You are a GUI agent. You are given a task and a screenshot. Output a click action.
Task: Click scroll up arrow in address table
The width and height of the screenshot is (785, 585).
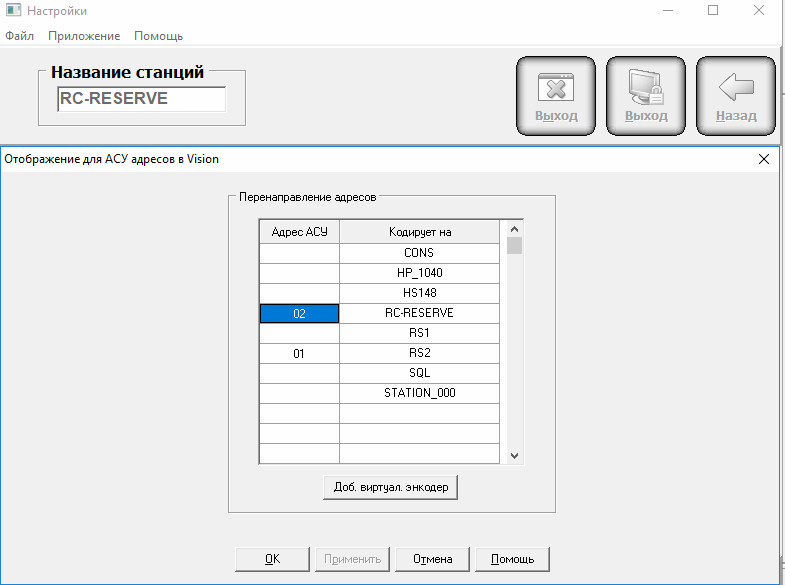tap(514, 229)
